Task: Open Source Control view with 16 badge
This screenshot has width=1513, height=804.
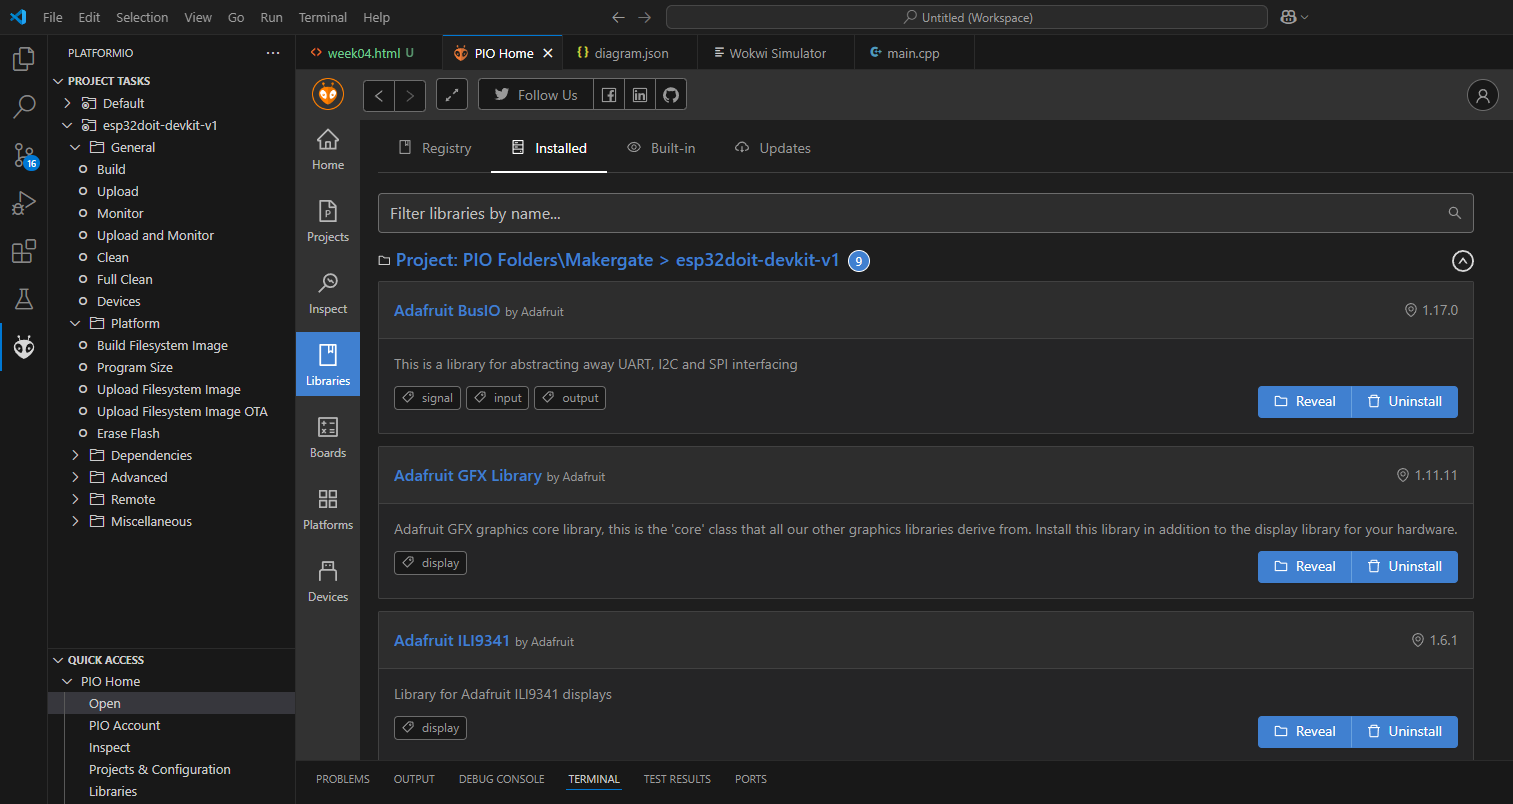Action: point(24,155)
